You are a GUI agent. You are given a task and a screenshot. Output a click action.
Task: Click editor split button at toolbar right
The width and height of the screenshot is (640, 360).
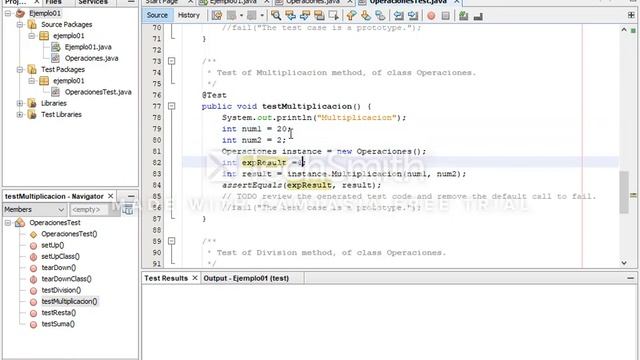(631, 15)
